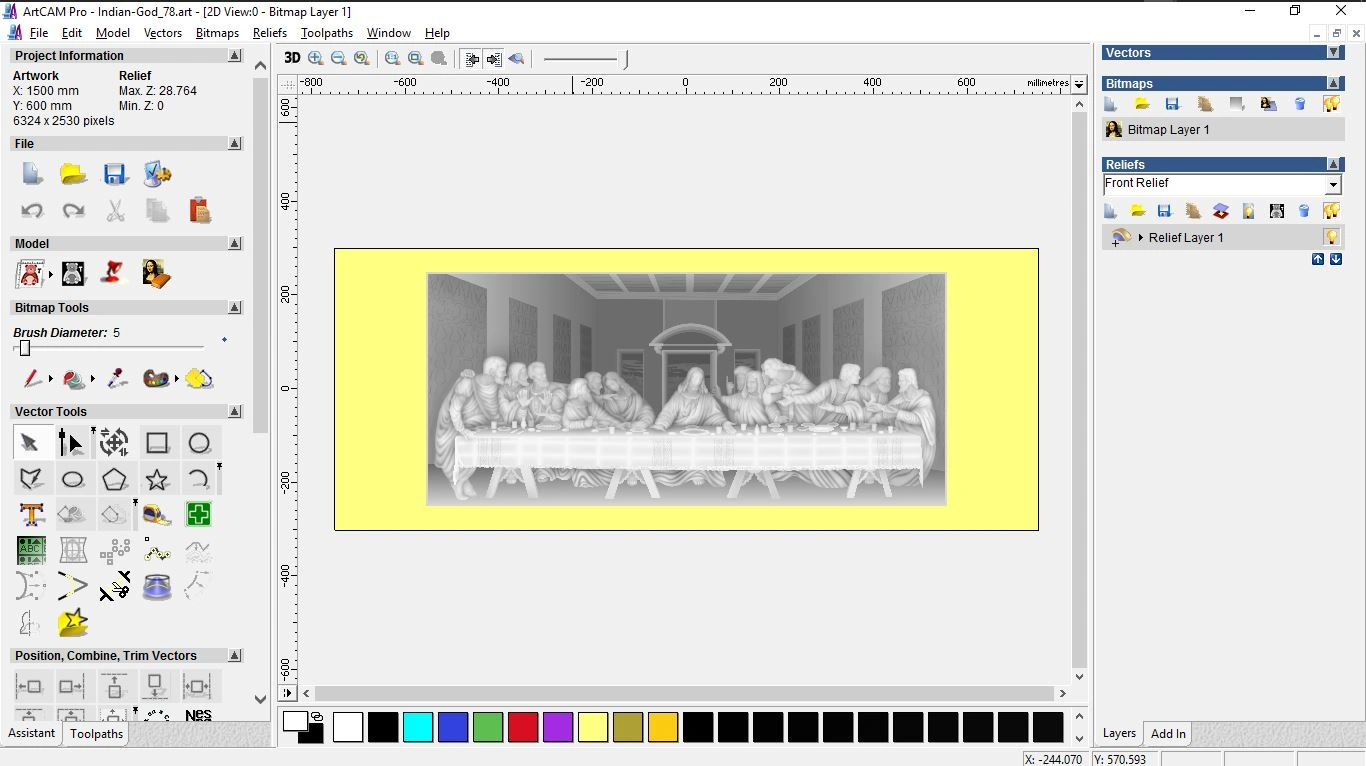Collapse the Project Information section

pyautogui.click(x=235, y=56)
